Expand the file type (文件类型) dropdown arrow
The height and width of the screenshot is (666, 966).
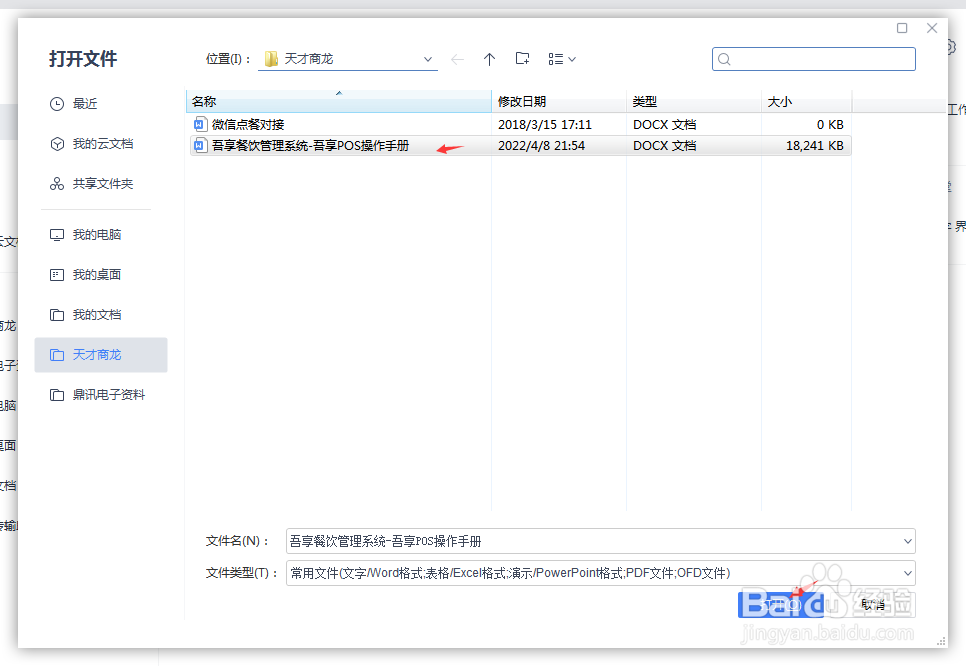[x=907, y=573]
